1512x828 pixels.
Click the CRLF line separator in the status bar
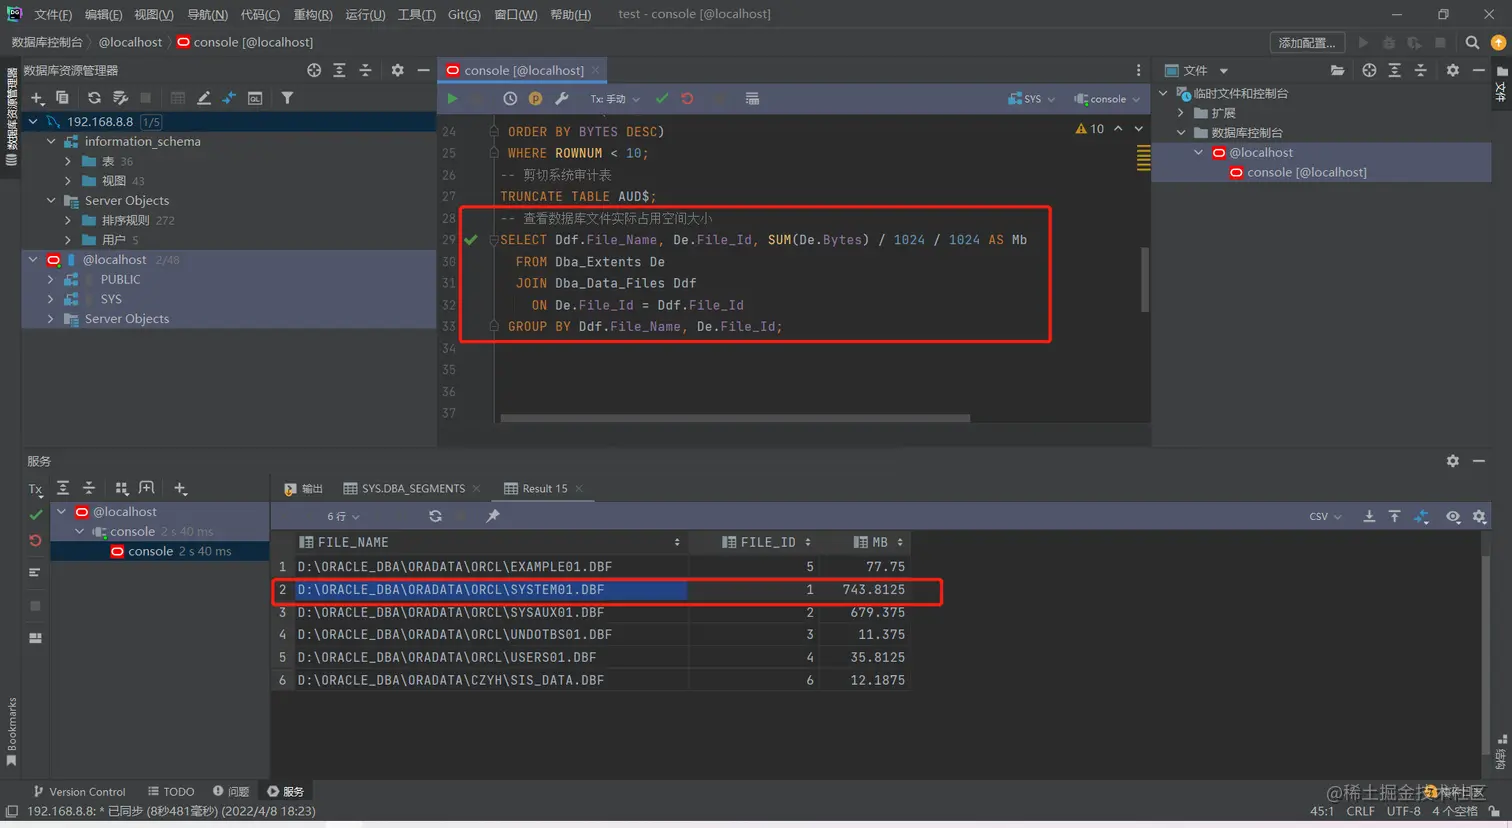[x=1360, y=811]
